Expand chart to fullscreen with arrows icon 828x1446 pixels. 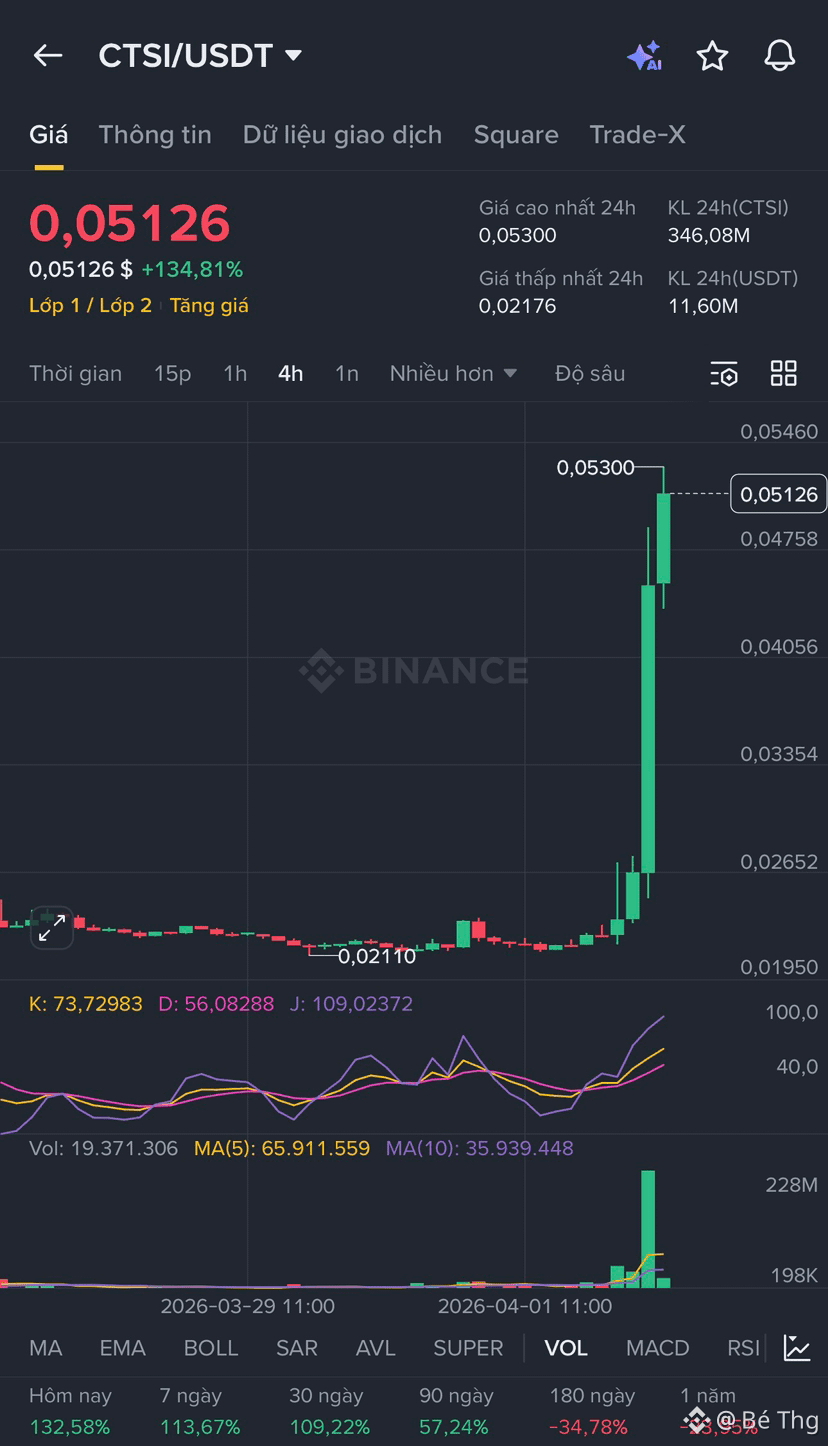51,929
